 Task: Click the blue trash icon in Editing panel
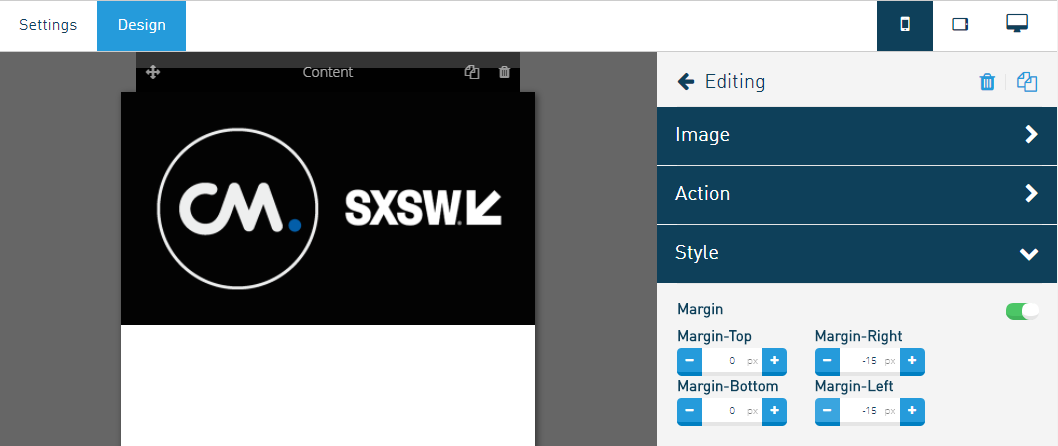(x=987, y=82)
